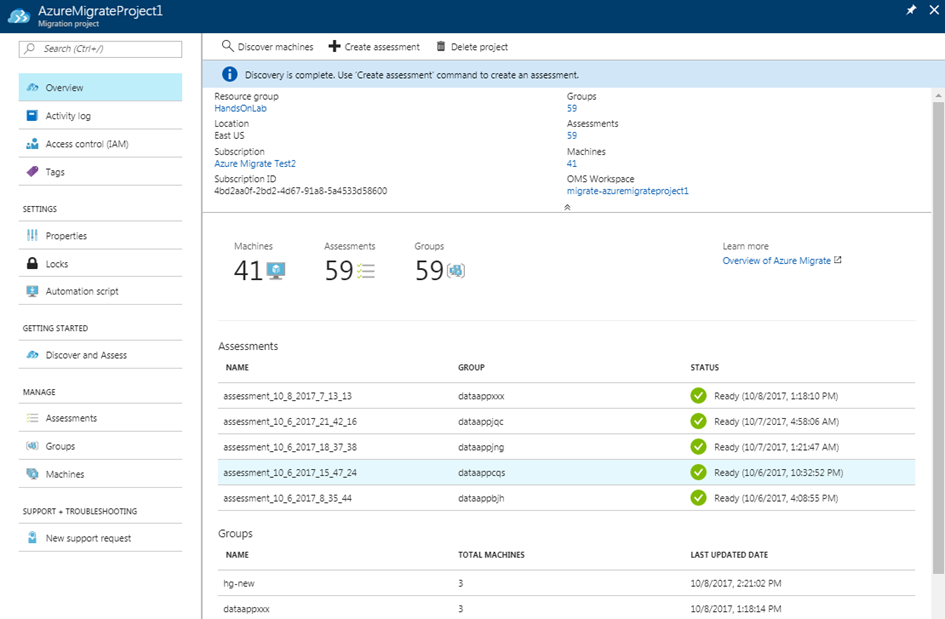Click the Create assessment button
Image resolution: width=945 pixels, height=619 pixels.
[x=374, y=46]
